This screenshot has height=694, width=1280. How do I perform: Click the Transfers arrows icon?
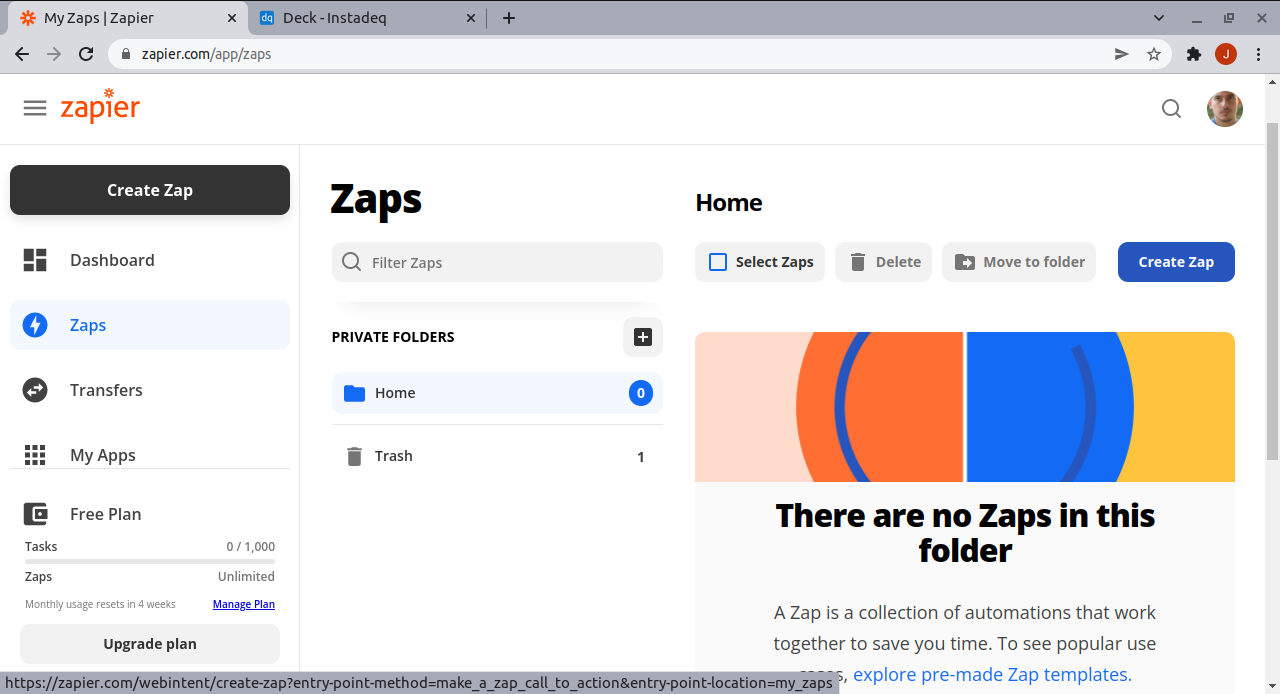35,390
